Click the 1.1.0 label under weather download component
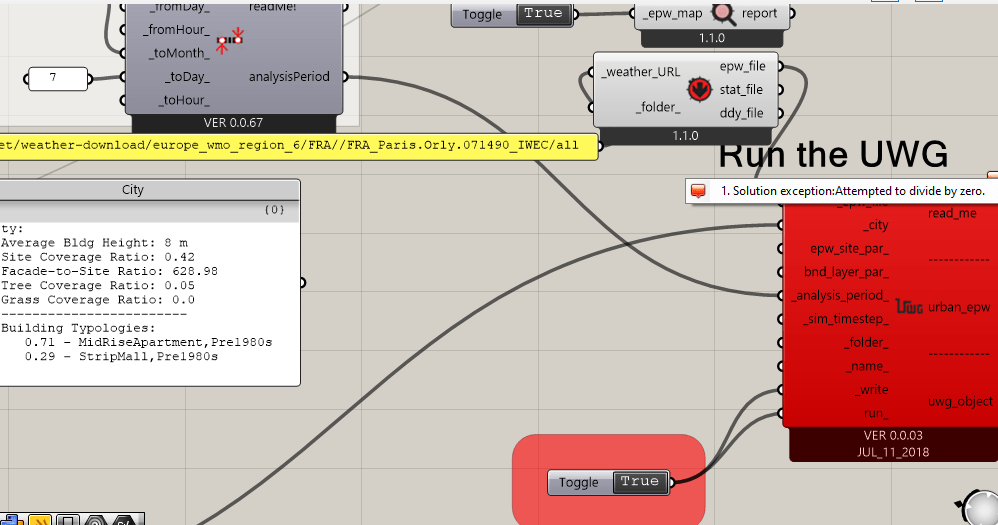Screen dimensions: 998x525 [x=685, y=136]
